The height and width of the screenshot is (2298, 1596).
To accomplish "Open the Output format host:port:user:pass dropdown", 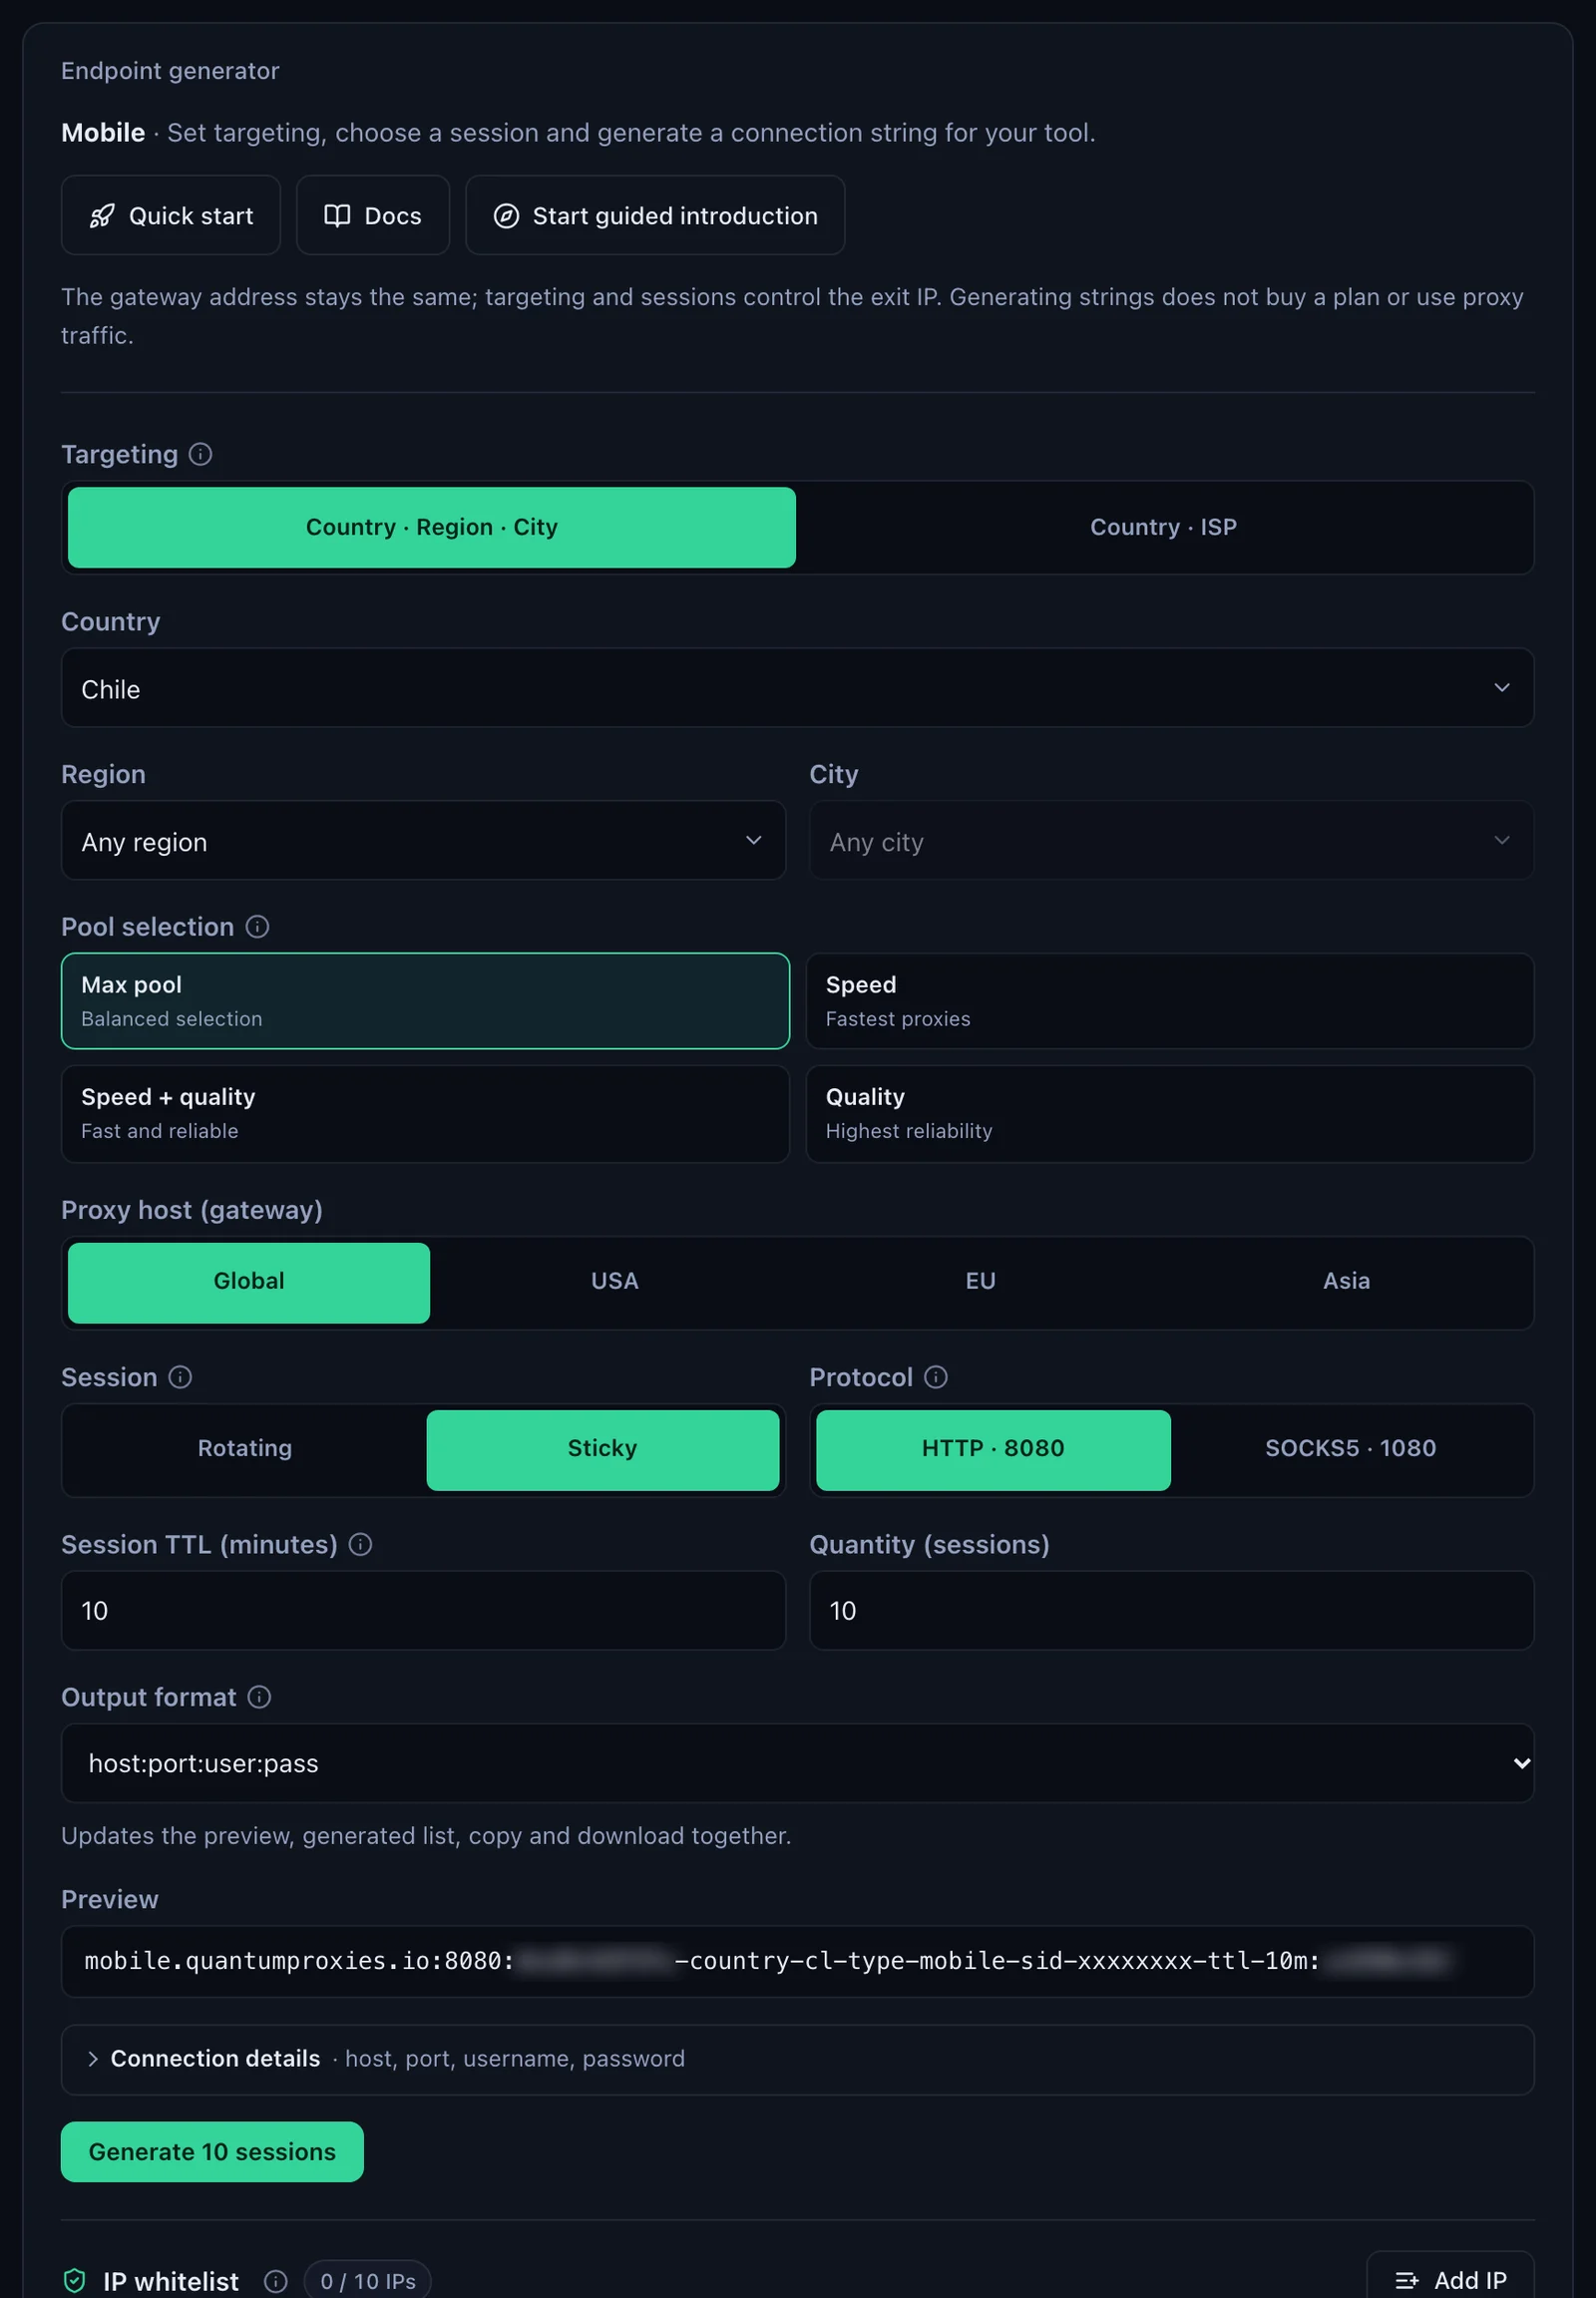I will pos(798,1763).
